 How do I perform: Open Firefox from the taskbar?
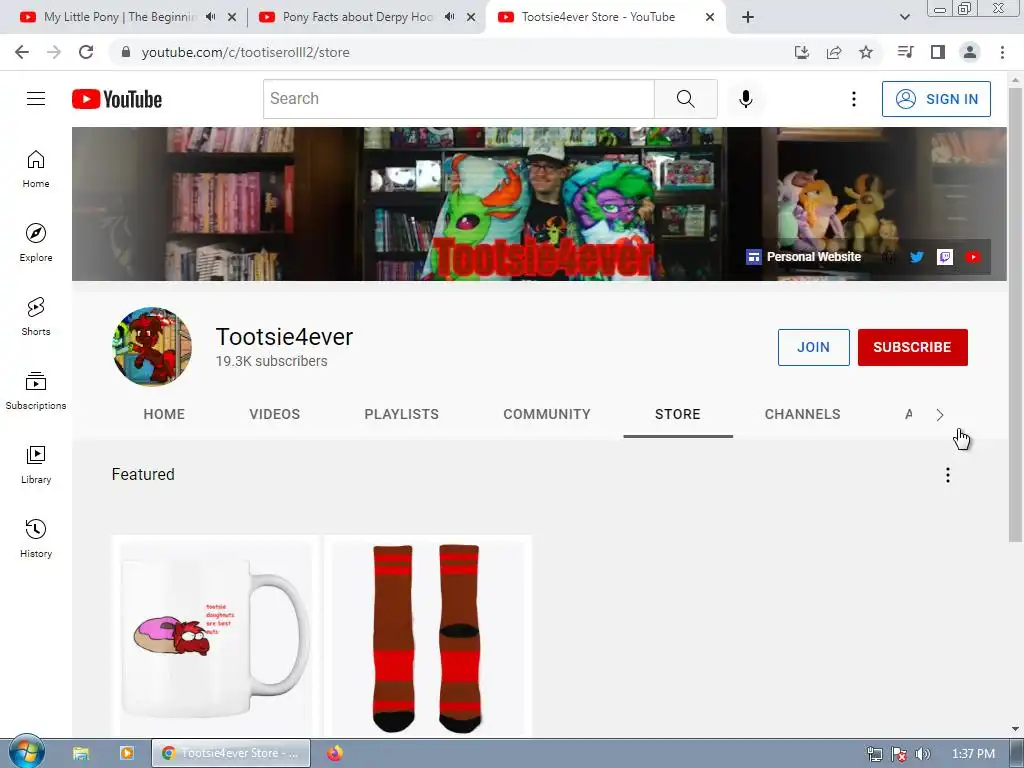tap(335, 753)
